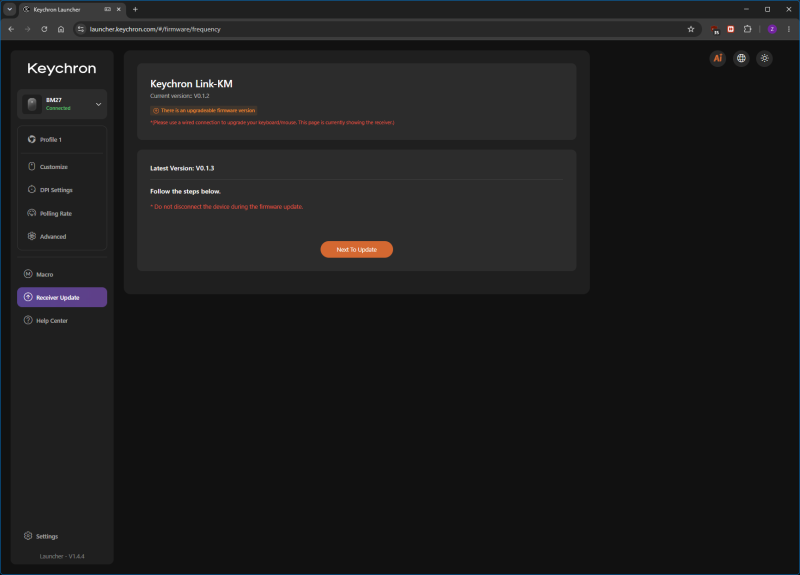Open the Macro menu item
Viewport: 800px width, 575px height.
(62, 274)
